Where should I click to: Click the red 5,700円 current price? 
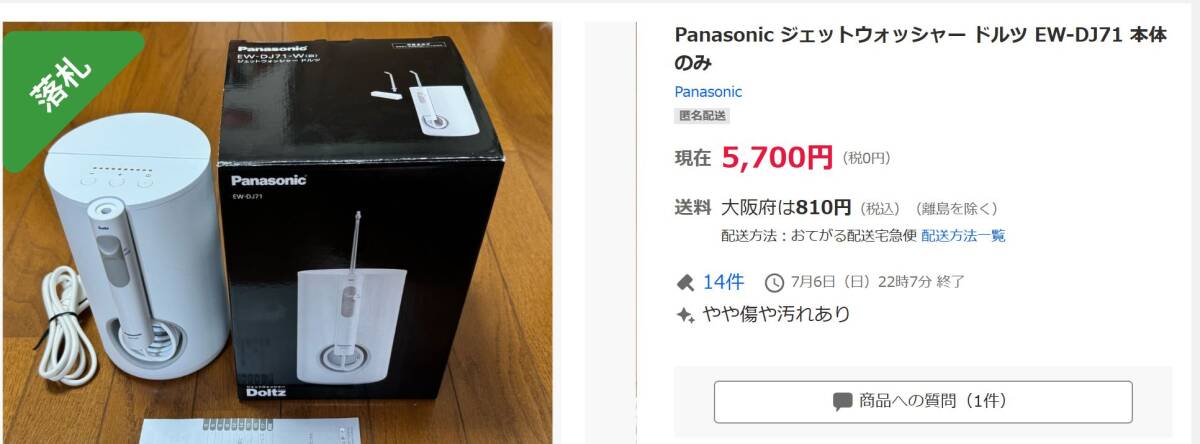point(777,157)
